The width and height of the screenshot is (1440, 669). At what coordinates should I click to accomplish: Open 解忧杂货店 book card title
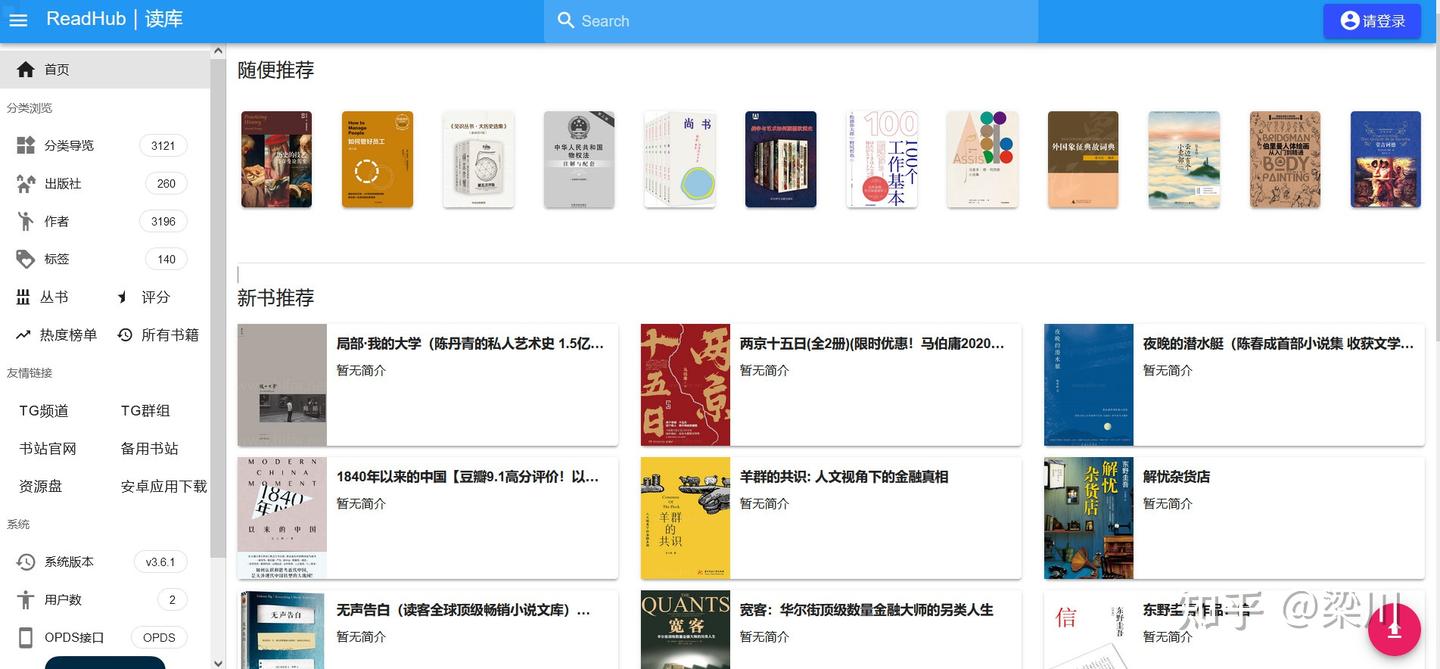(x=1176, y=477)
